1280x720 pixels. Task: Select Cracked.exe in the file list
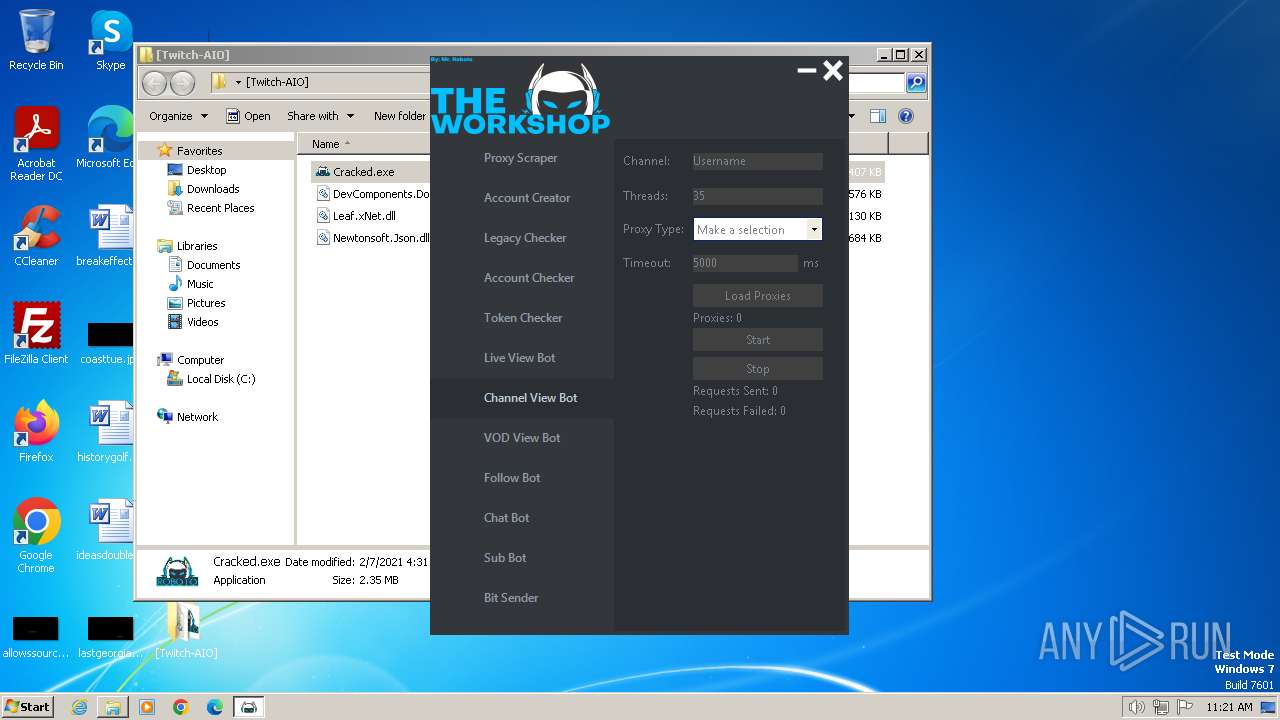364,172
